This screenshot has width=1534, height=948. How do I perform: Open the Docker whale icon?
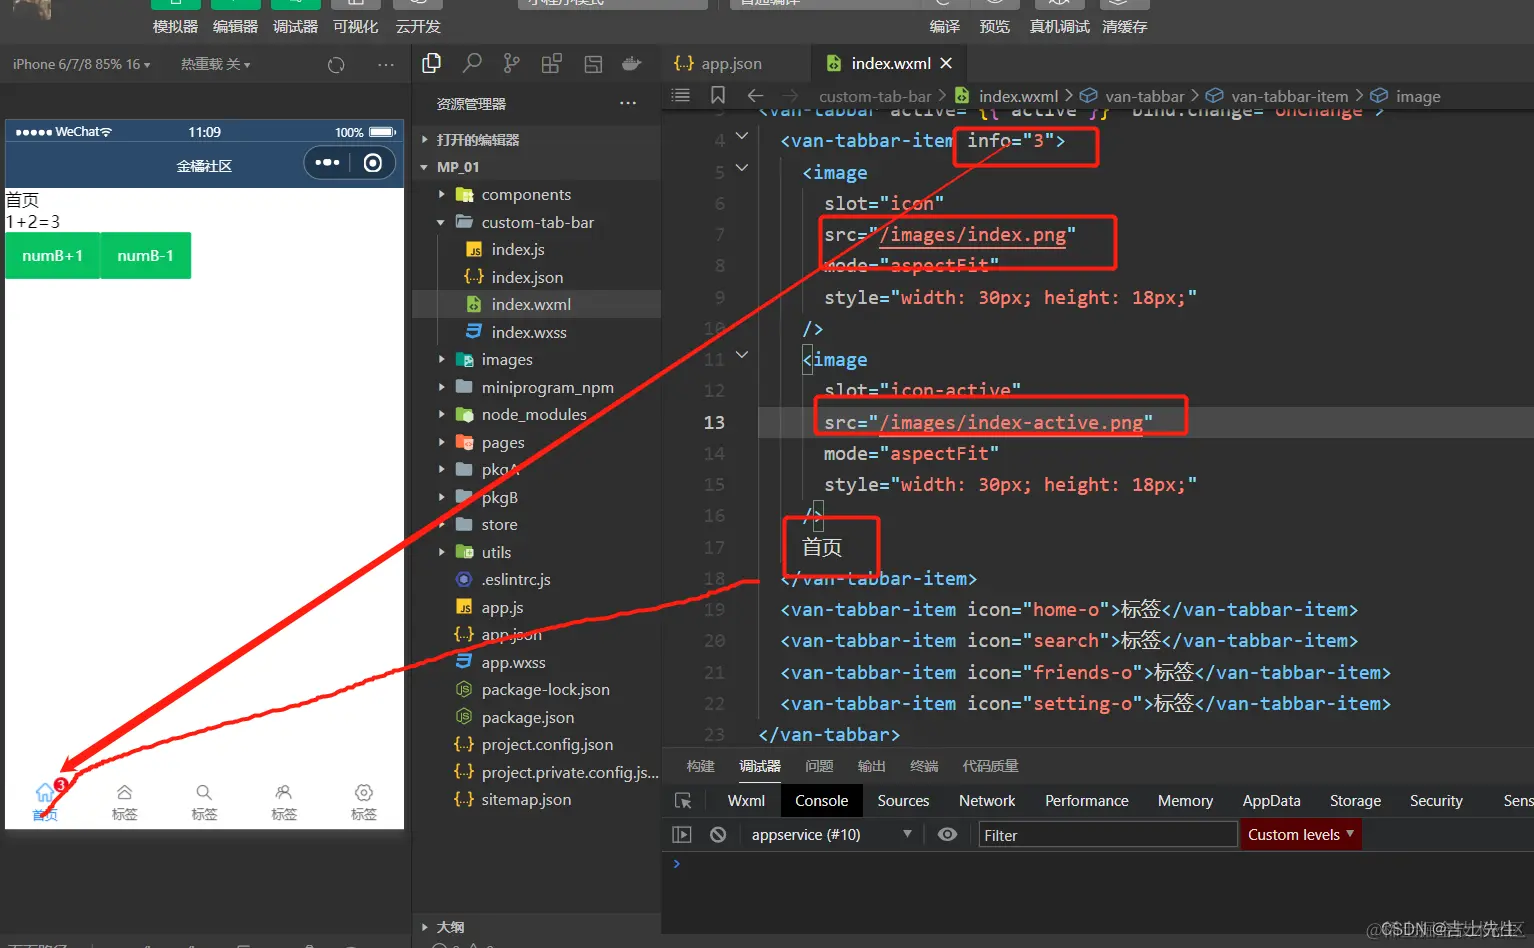point(632,64)
